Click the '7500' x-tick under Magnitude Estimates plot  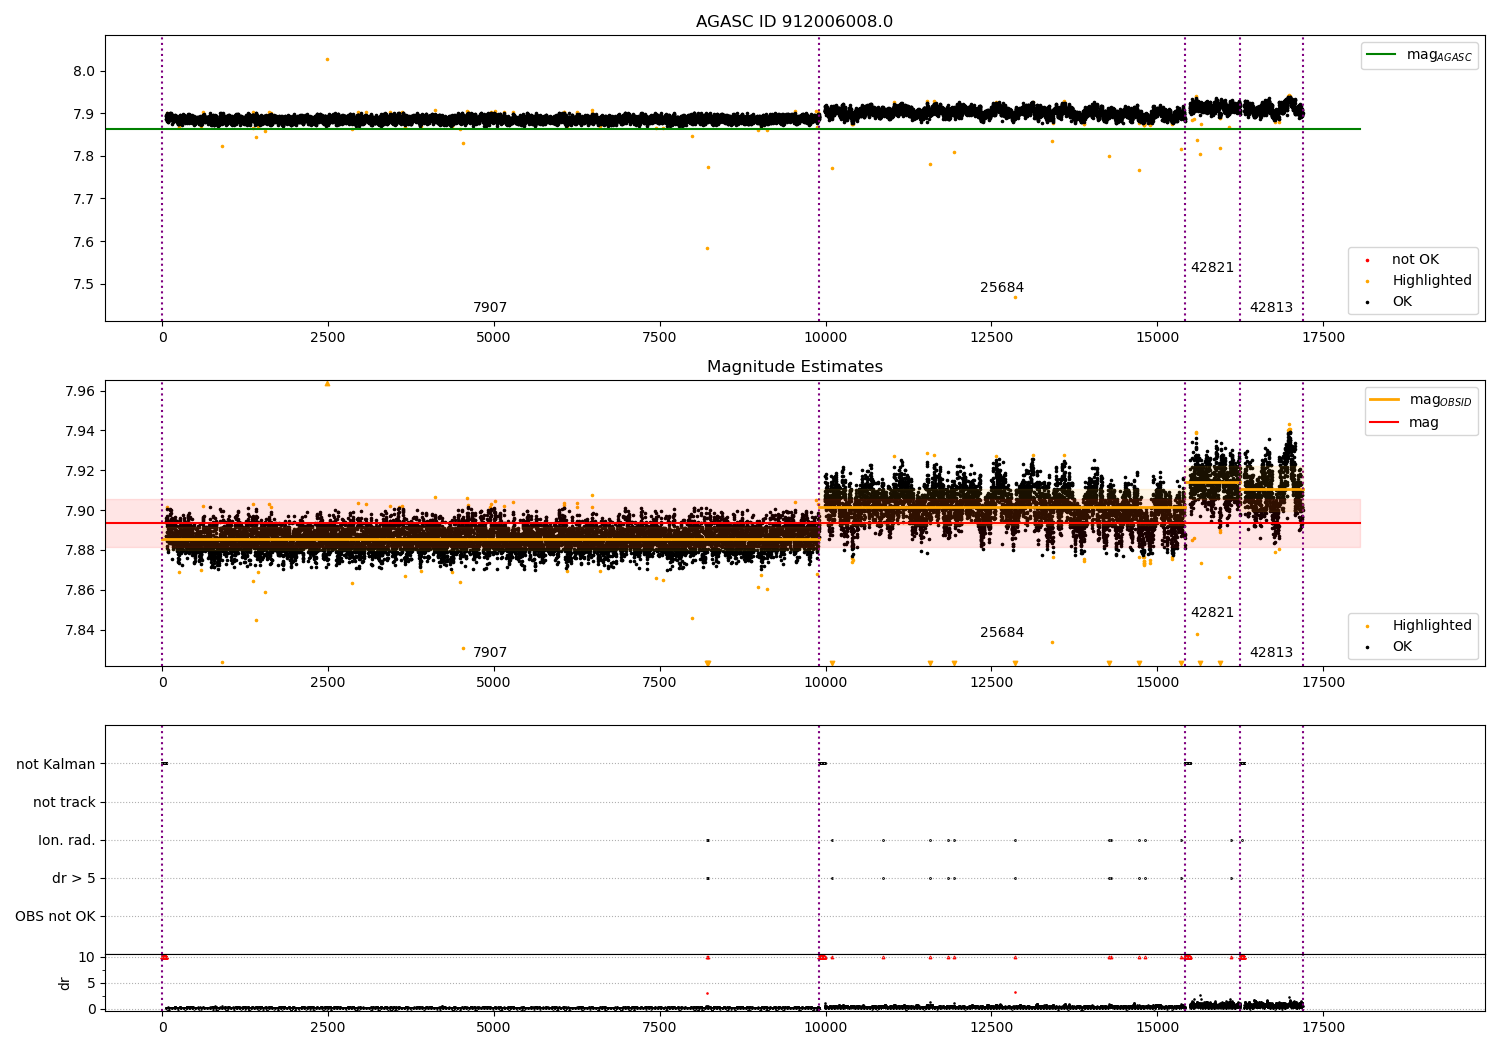coord(659,683)
